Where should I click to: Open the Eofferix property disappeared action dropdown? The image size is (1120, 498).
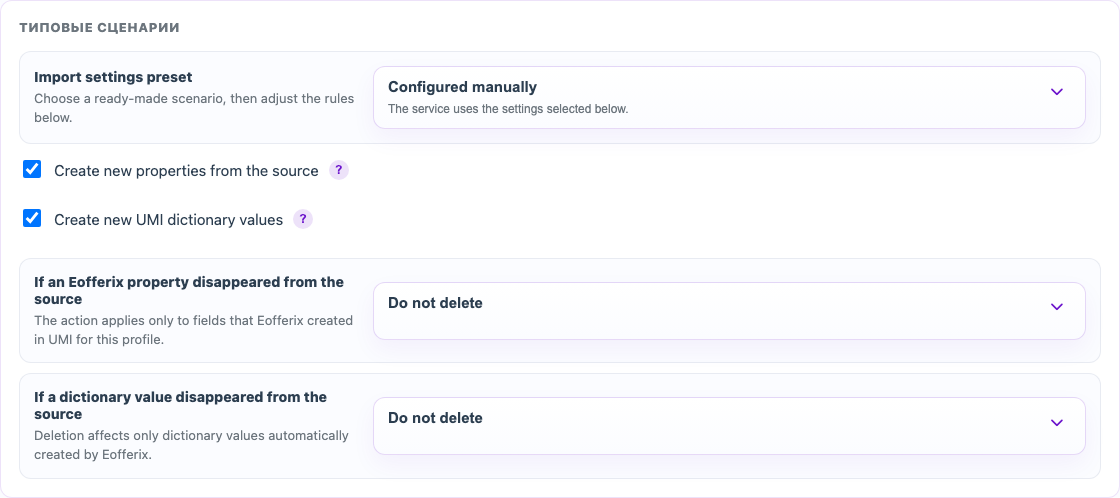click(x=729, y=311)
